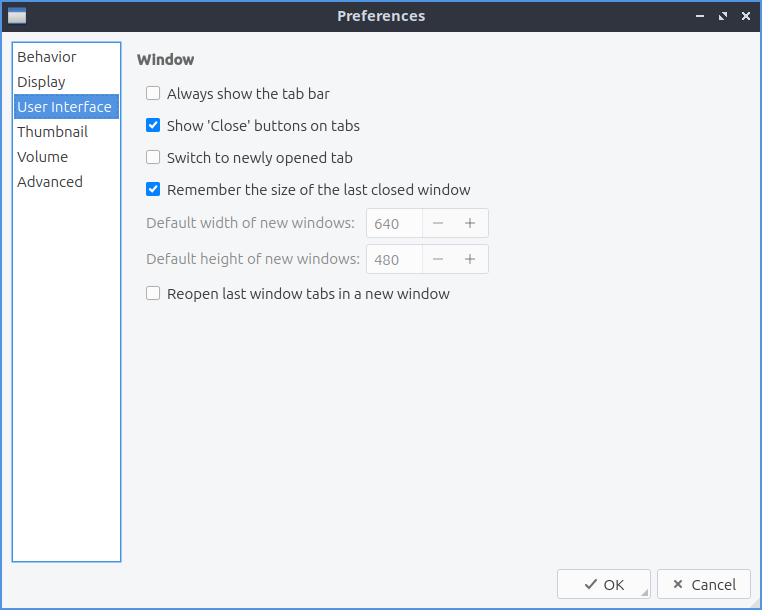Decrease default width with minus button

[438, 224]
